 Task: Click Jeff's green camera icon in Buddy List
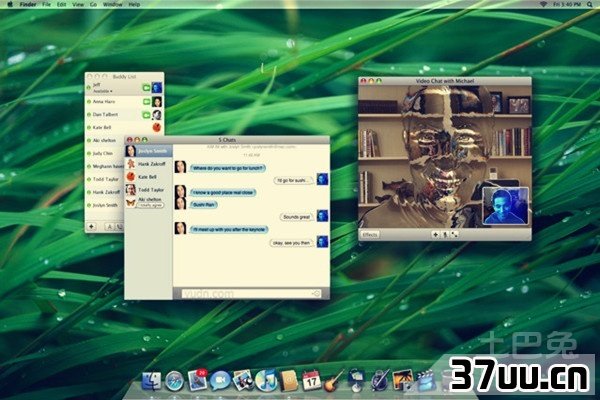pyautogui.click(x=146, y=88)
